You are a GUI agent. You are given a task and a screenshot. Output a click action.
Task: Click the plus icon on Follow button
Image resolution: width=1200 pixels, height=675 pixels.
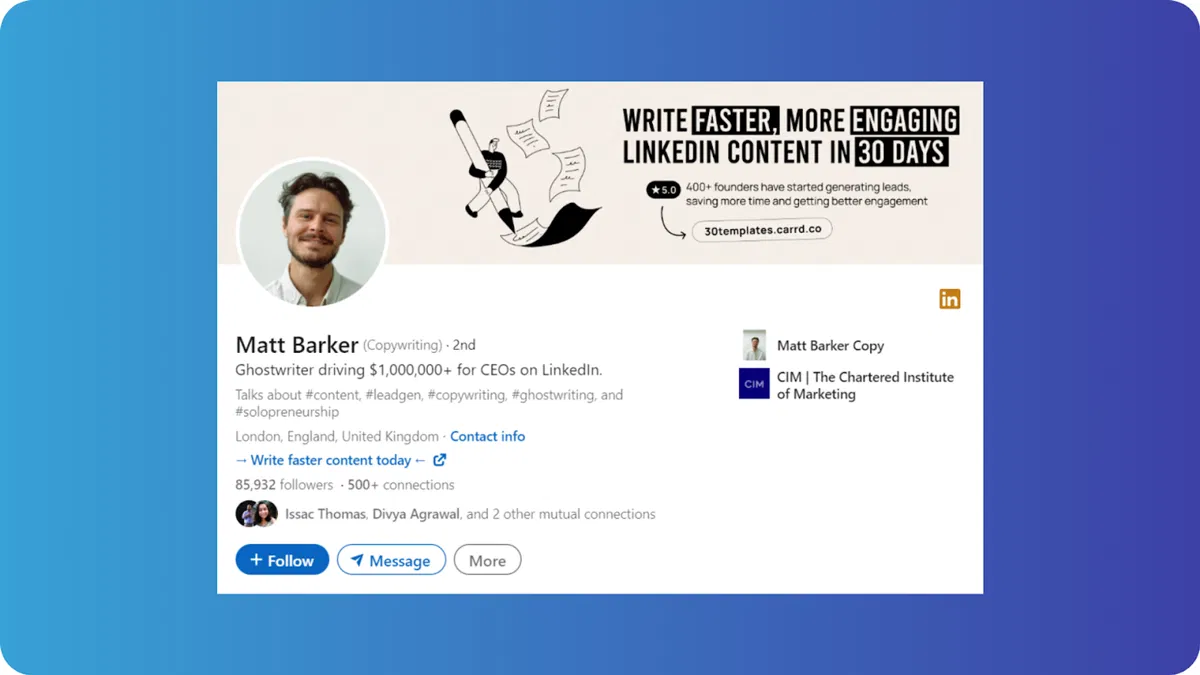tap(256, 560)
